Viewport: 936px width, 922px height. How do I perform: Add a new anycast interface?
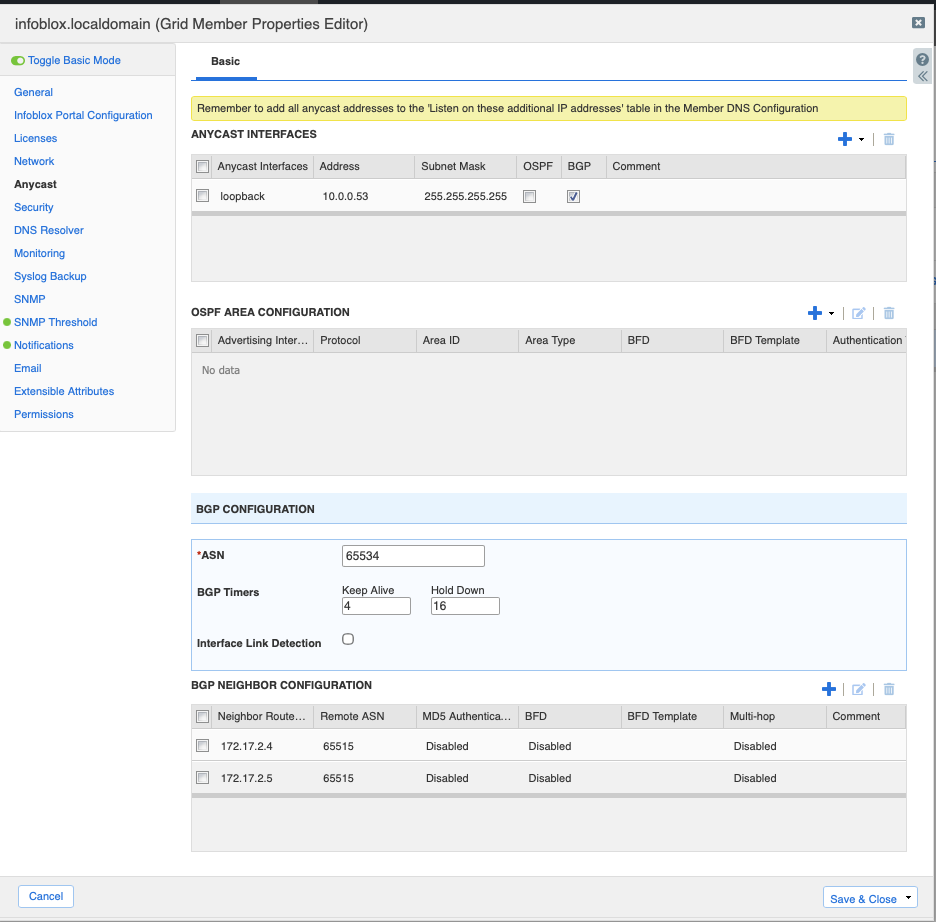[843, 139]
